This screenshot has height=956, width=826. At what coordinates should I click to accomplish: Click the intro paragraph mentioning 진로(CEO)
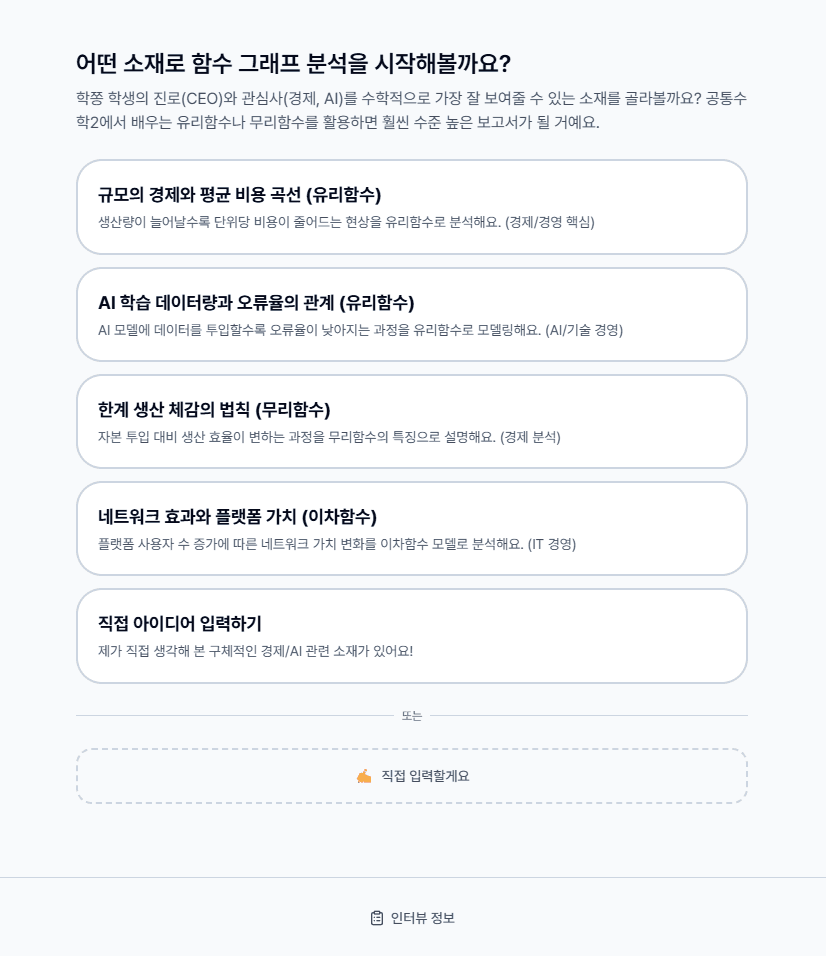411,110
